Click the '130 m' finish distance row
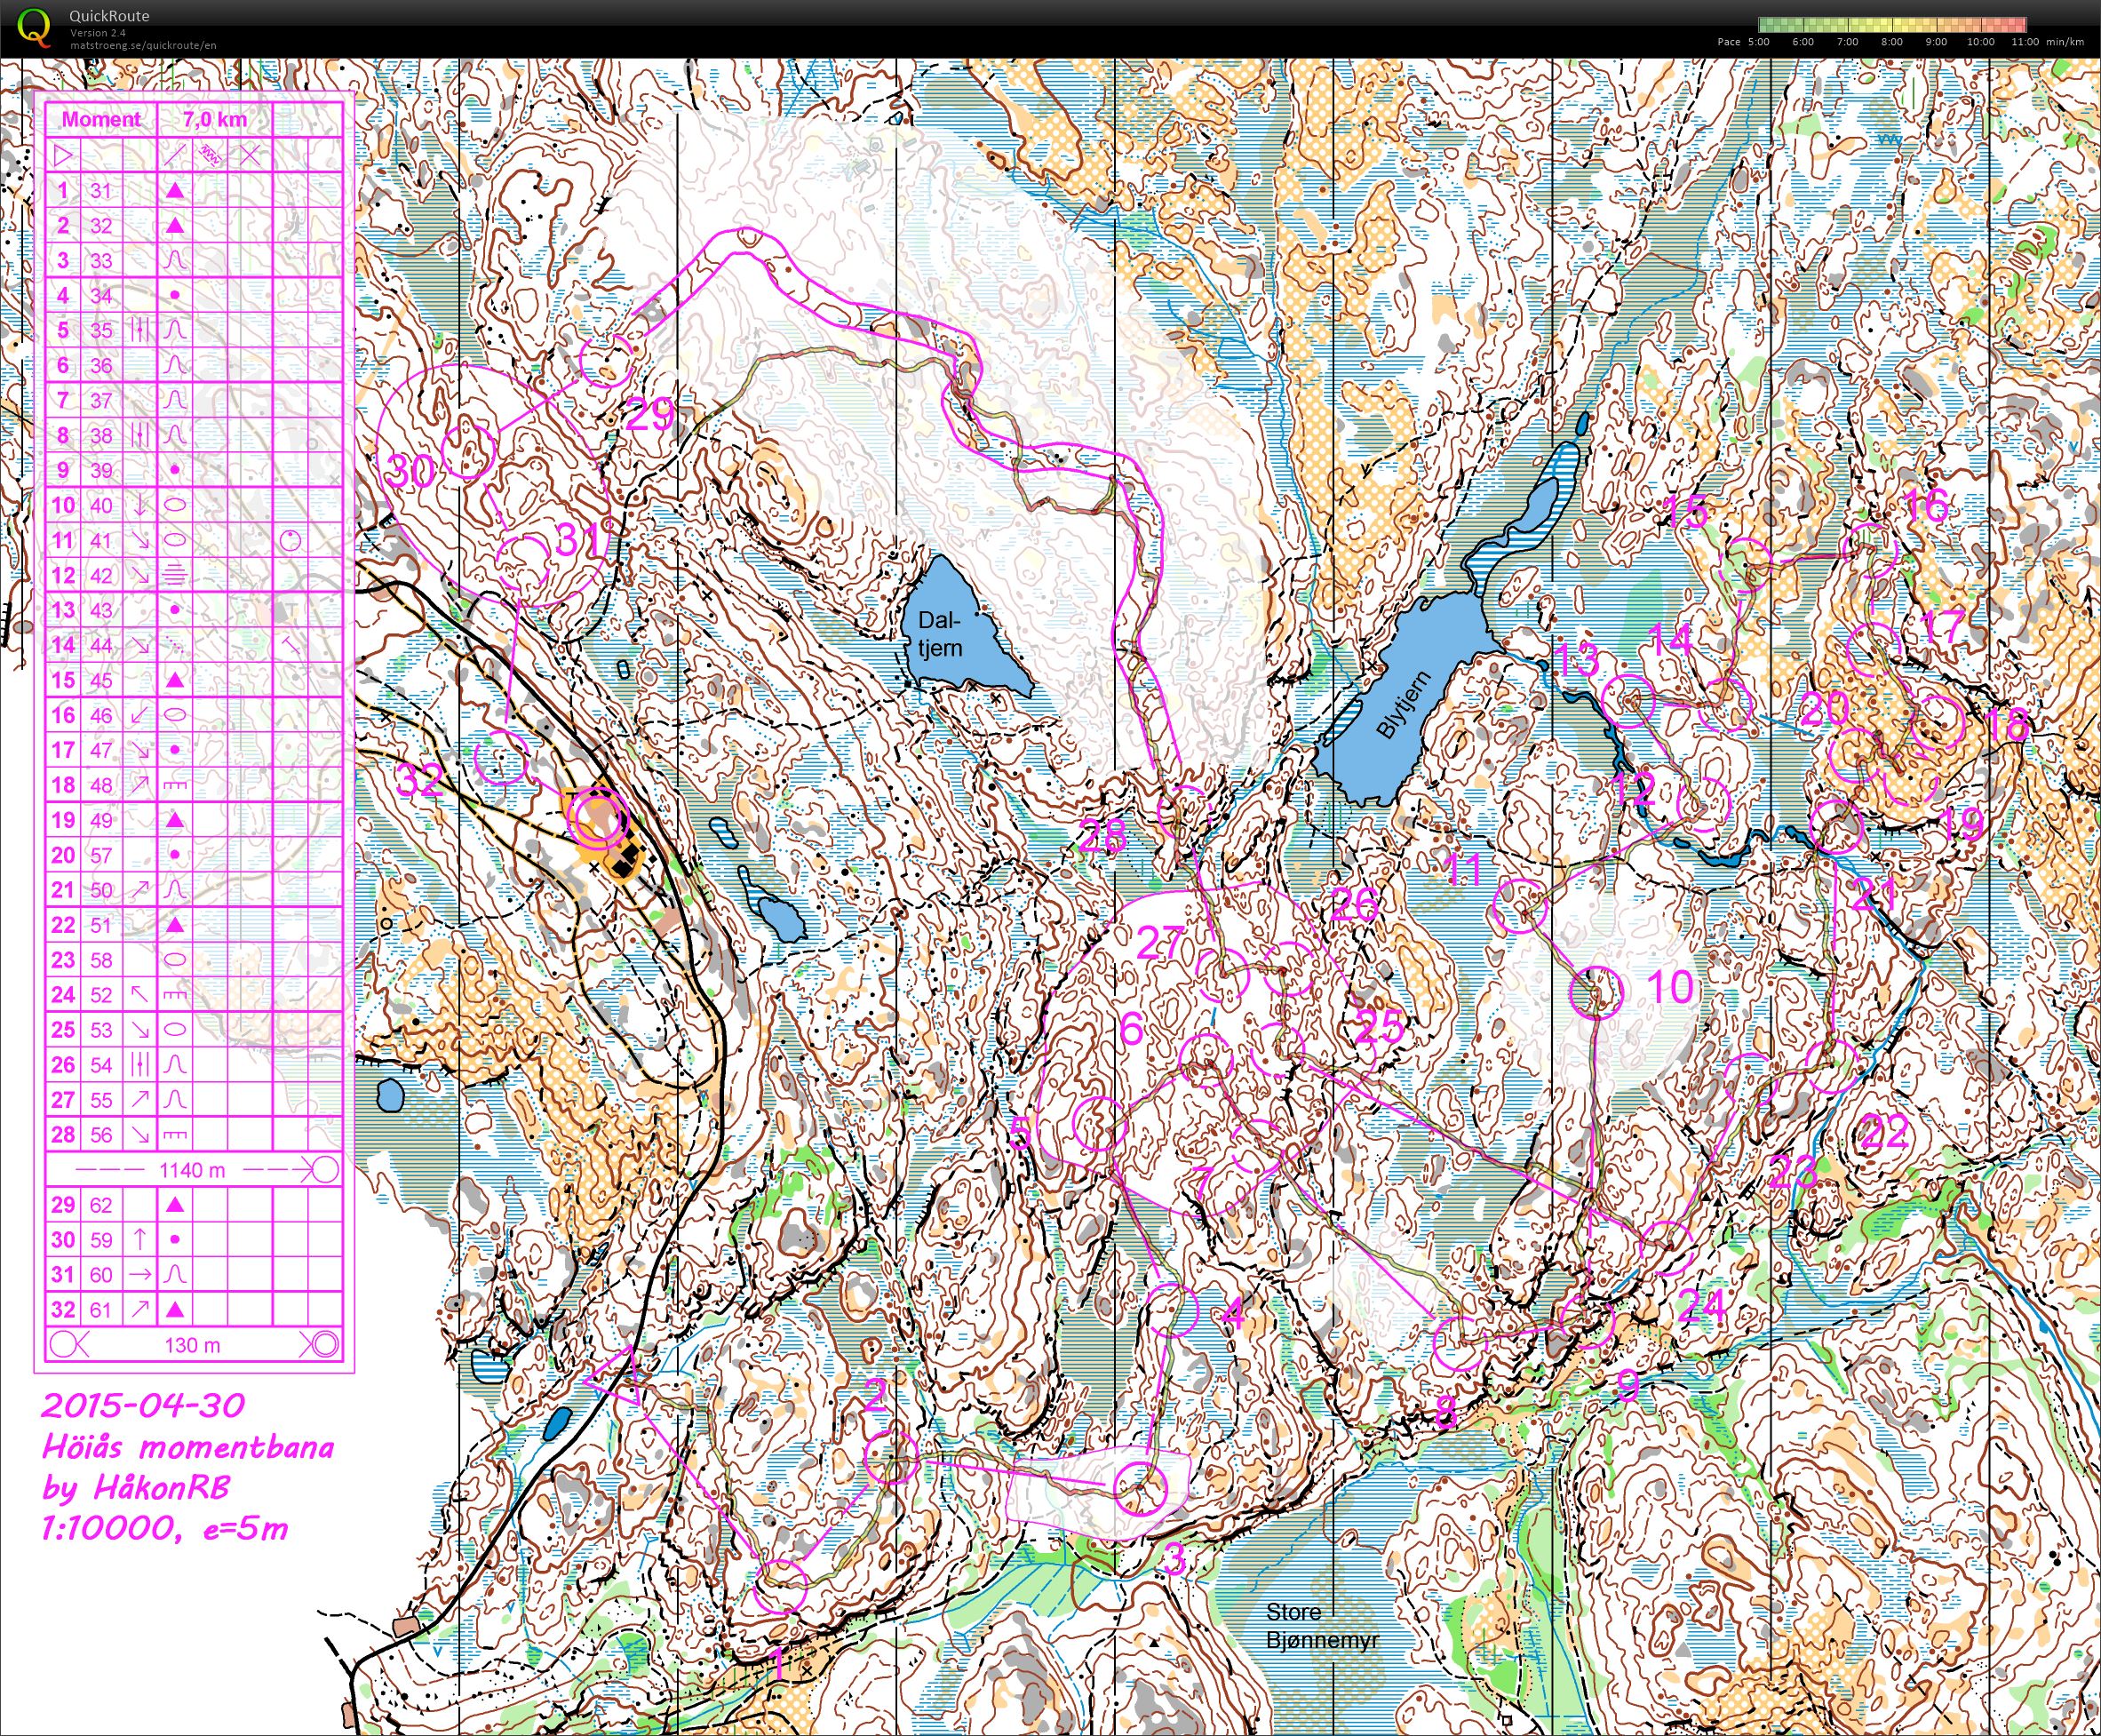Screen dimensions: 2101x1736 (192, 1344)
